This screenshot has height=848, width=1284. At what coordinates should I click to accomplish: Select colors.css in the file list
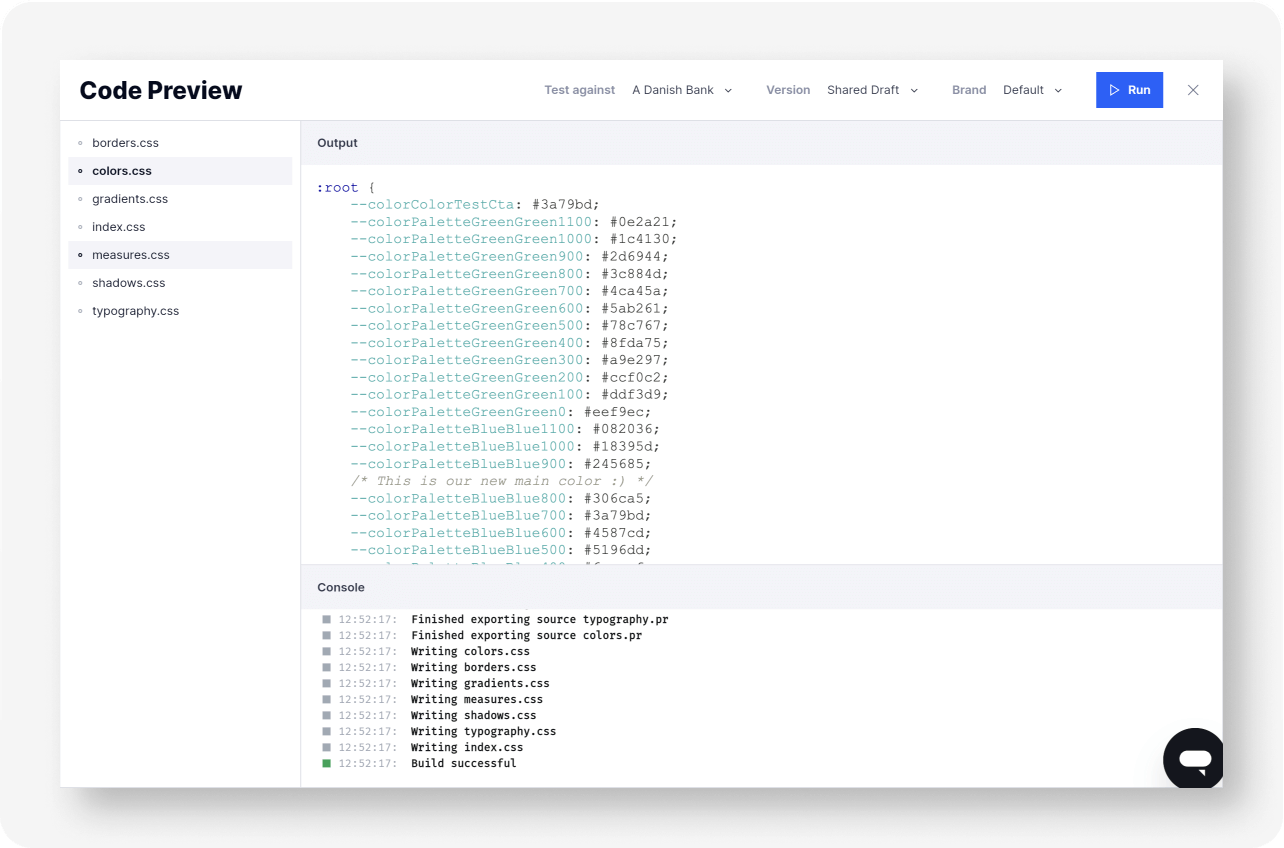pos(180,171)
